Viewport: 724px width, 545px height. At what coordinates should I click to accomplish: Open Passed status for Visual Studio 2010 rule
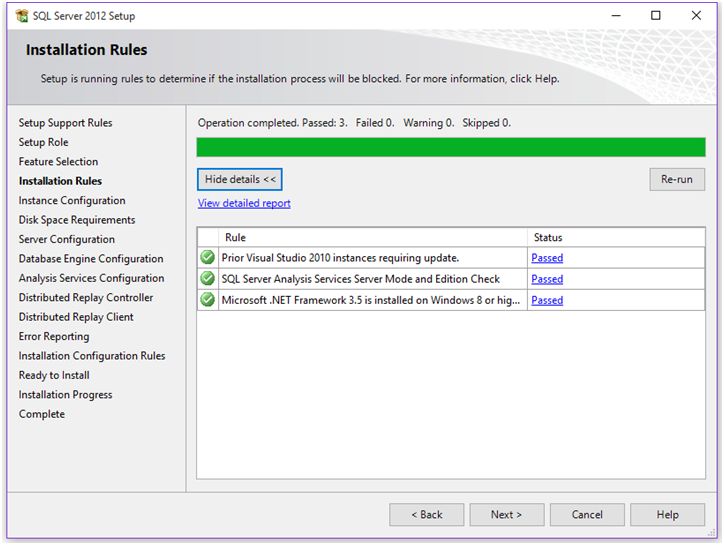click(x=547, y=258)
